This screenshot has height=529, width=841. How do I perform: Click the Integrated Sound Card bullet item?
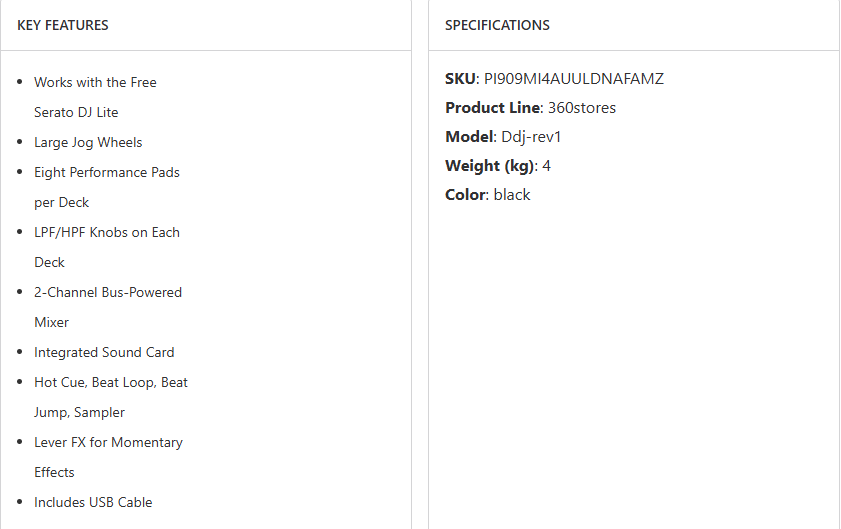pos(104,352)
